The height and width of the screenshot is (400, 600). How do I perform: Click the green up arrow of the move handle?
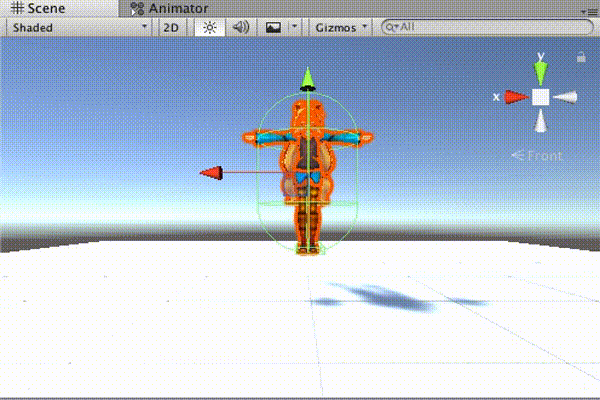pyautogui.click(x=308, y=78)
